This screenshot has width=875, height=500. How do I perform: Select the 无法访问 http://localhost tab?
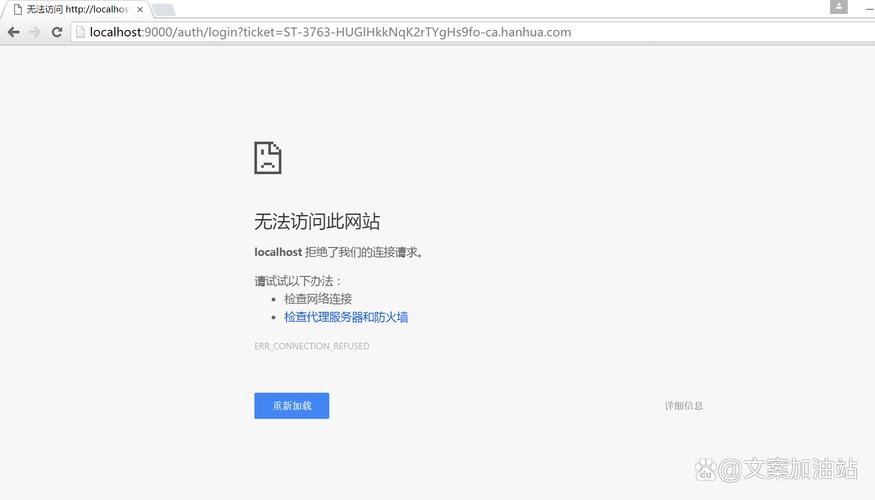click(77, 9)
